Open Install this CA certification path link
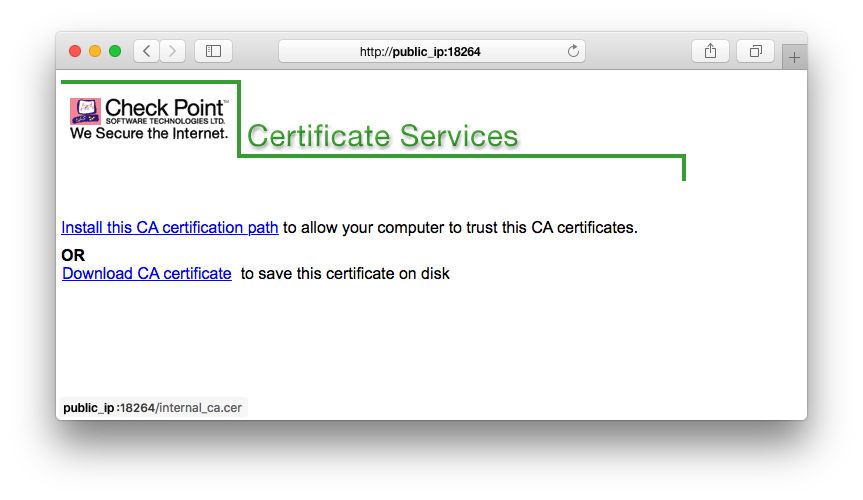The image size is (863, 500). pos(170,227)
